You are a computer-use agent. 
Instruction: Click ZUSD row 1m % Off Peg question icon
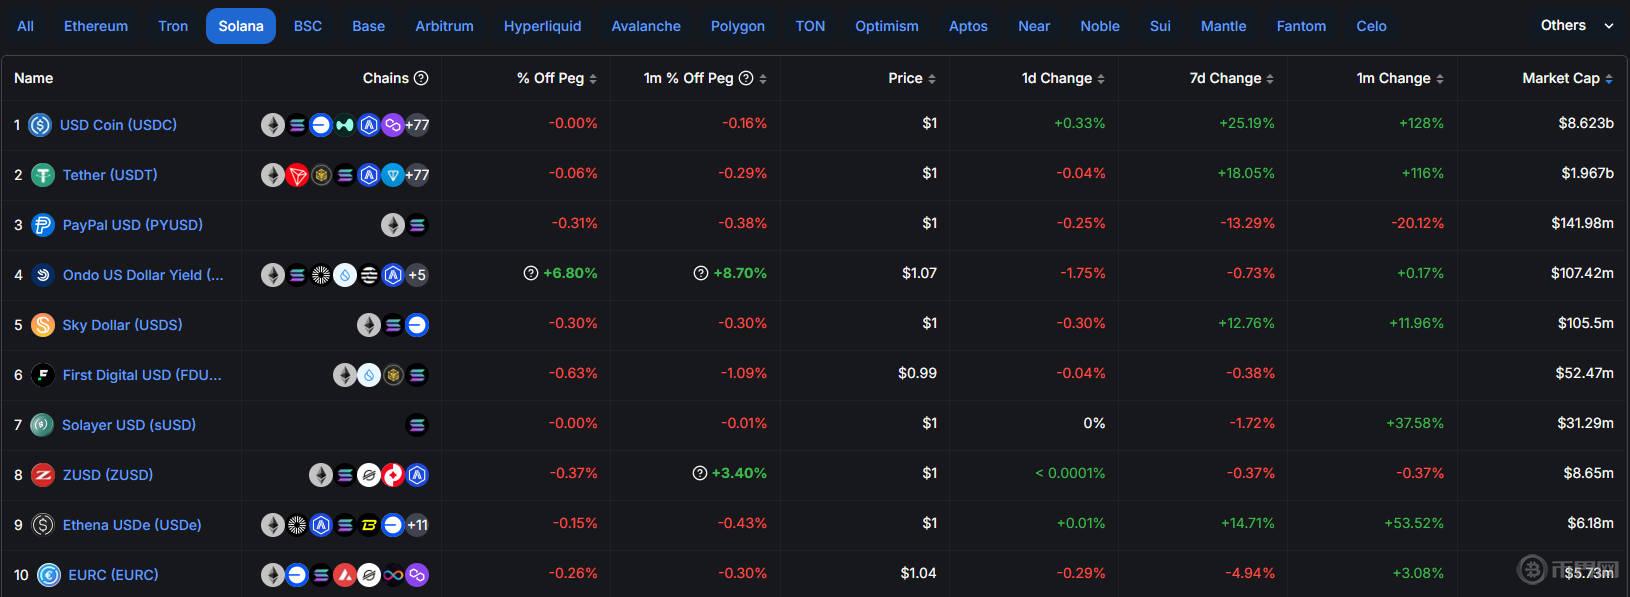[x=700, y=473]
